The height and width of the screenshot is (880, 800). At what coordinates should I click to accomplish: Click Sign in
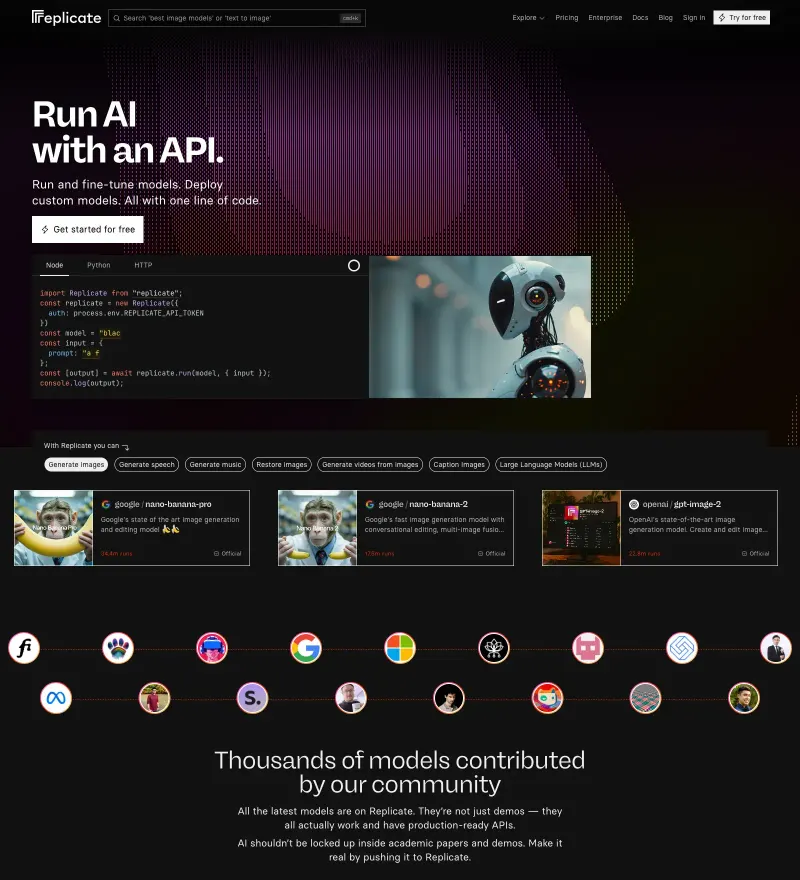(x=694, y=18)
